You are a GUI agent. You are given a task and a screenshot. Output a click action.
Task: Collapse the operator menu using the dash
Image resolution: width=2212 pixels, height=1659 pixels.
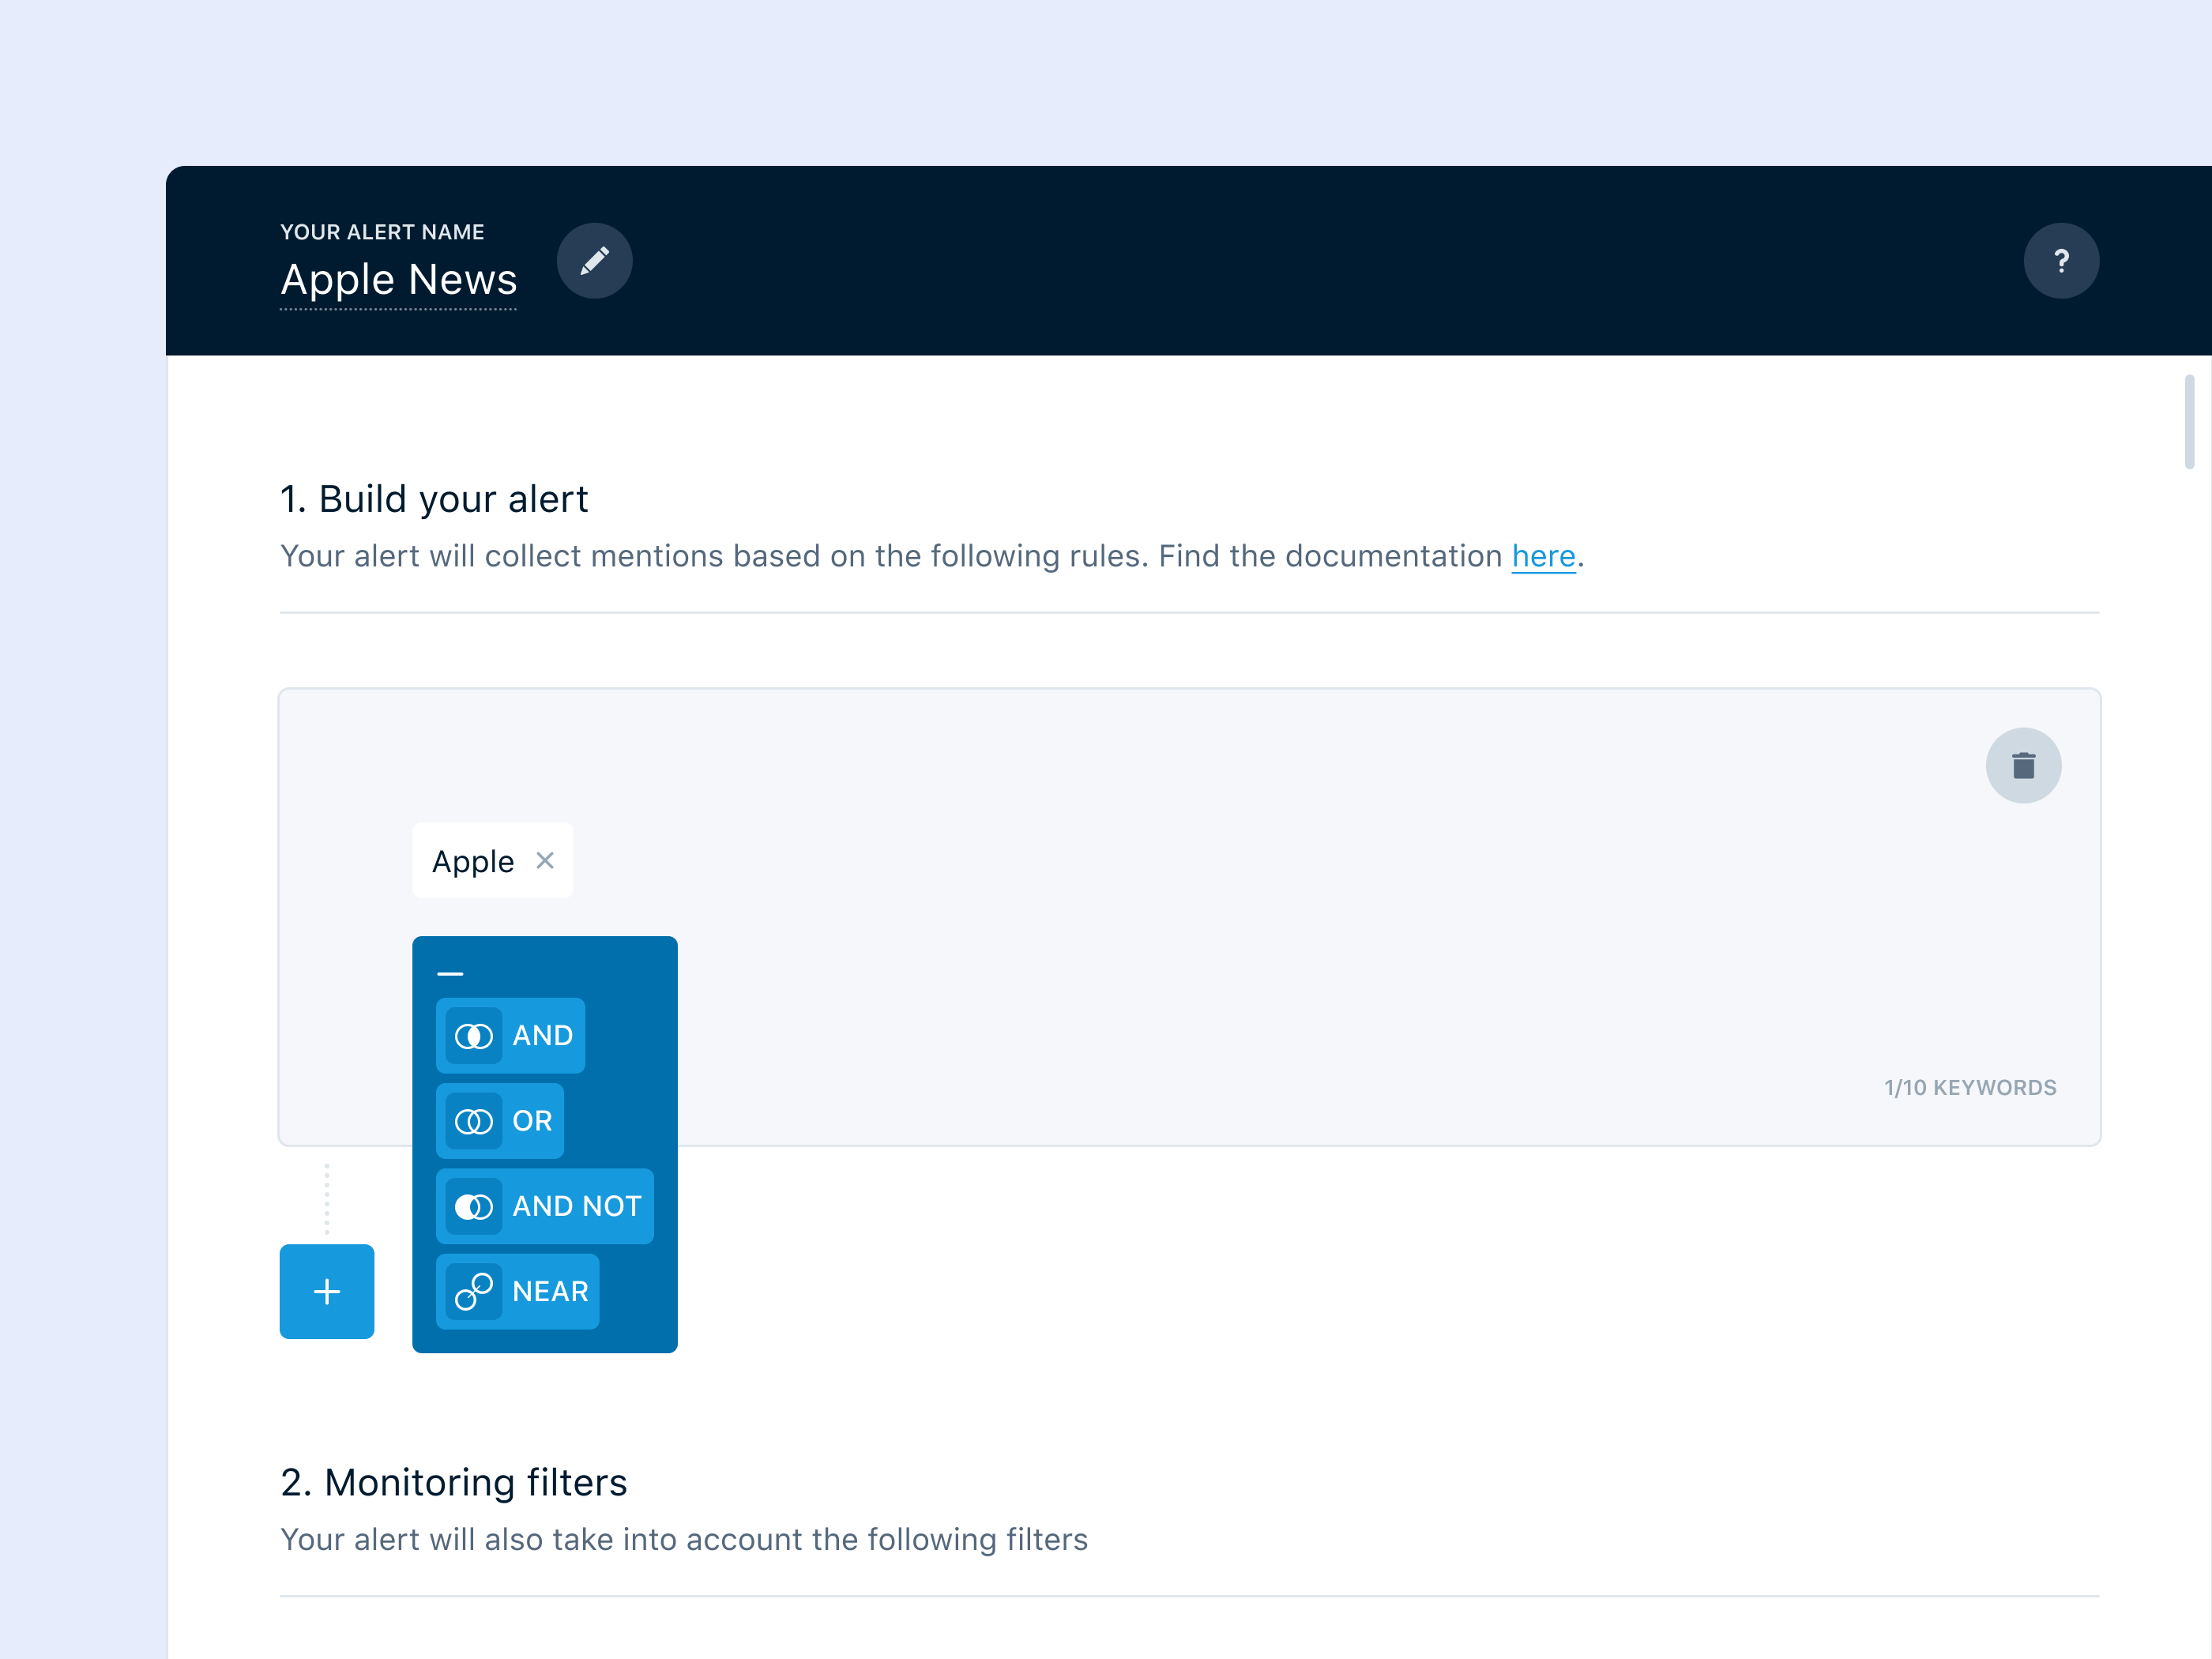(x=450, y=973)
